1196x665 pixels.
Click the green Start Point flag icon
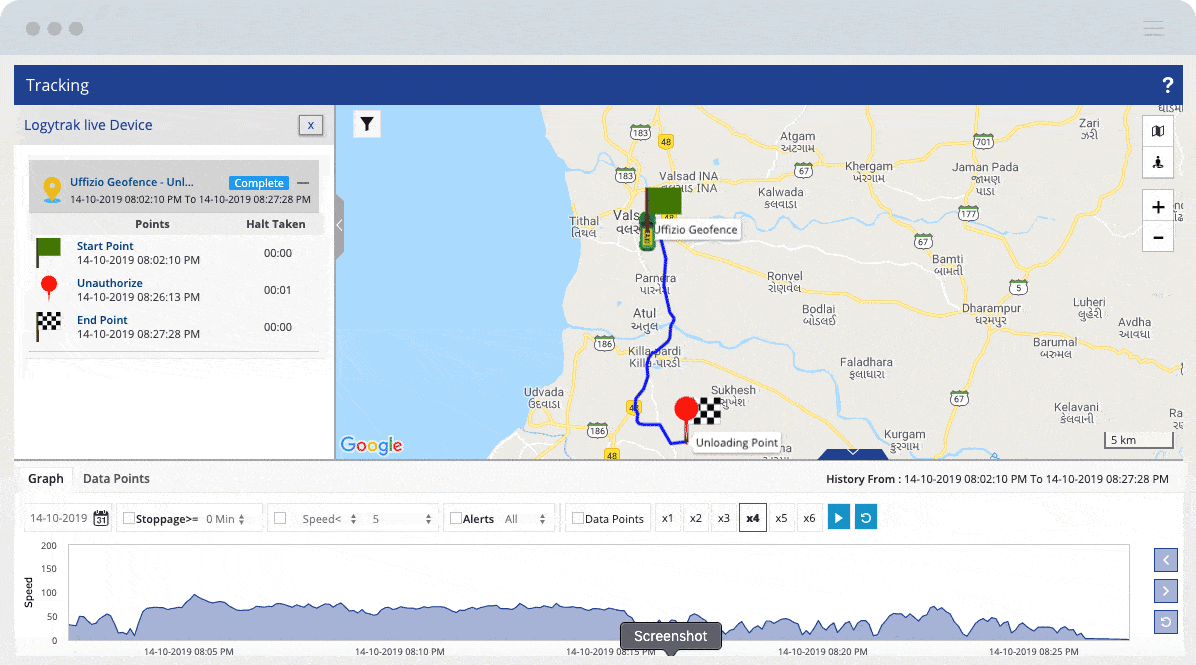pyautogui.click(x=48, y=252)
